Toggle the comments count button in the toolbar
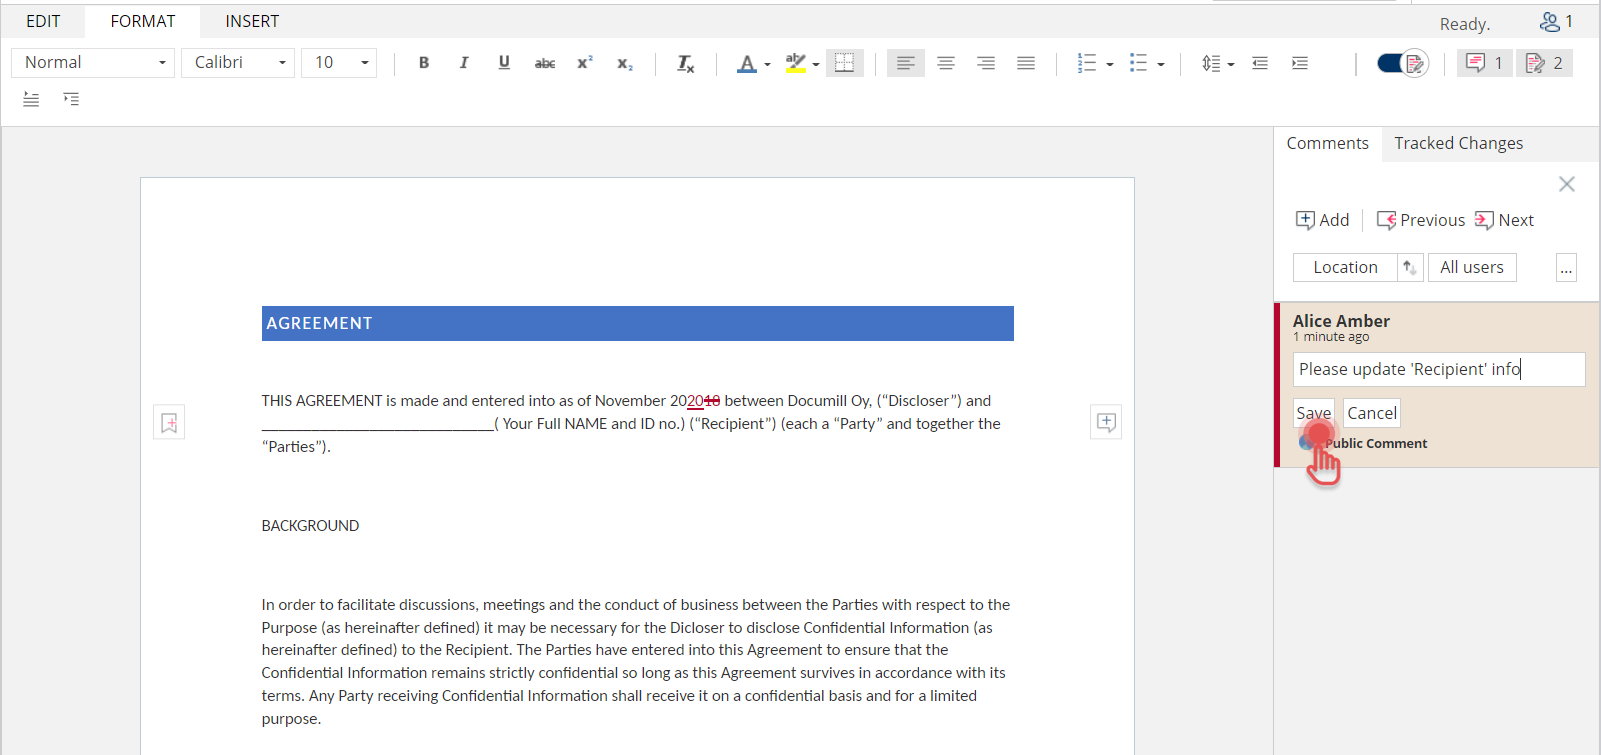This screenshot has width=1601, height=755. [x=1484, y=63]
